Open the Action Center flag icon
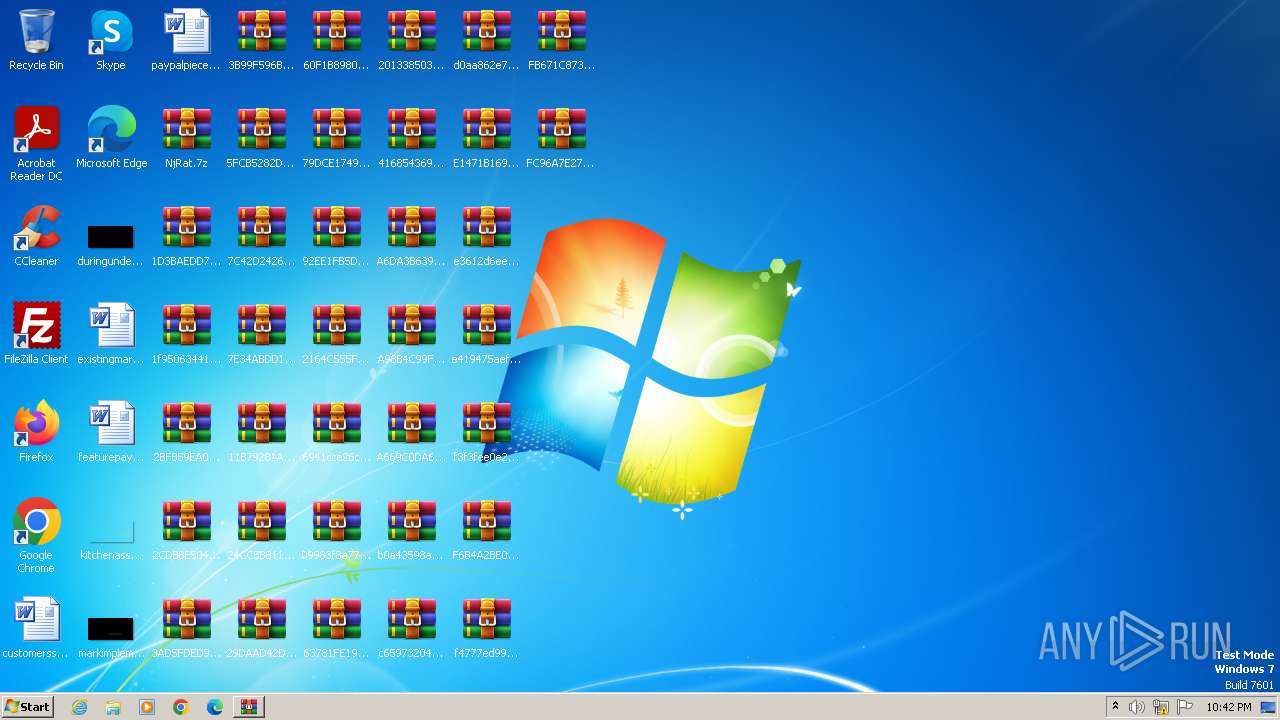This screenshot has height=720, width=1280. coord(1185,707)
